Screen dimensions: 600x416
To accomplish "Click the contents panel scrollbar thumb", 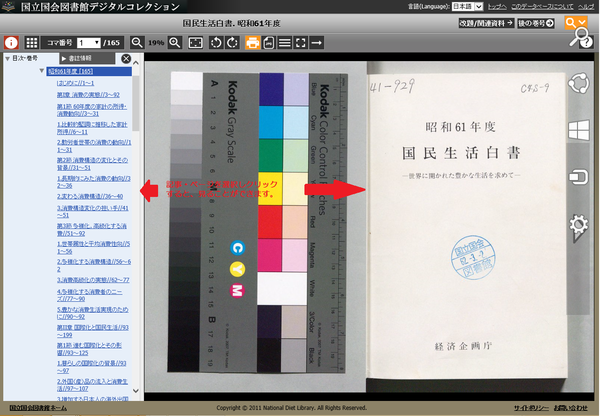I will 136,103.
